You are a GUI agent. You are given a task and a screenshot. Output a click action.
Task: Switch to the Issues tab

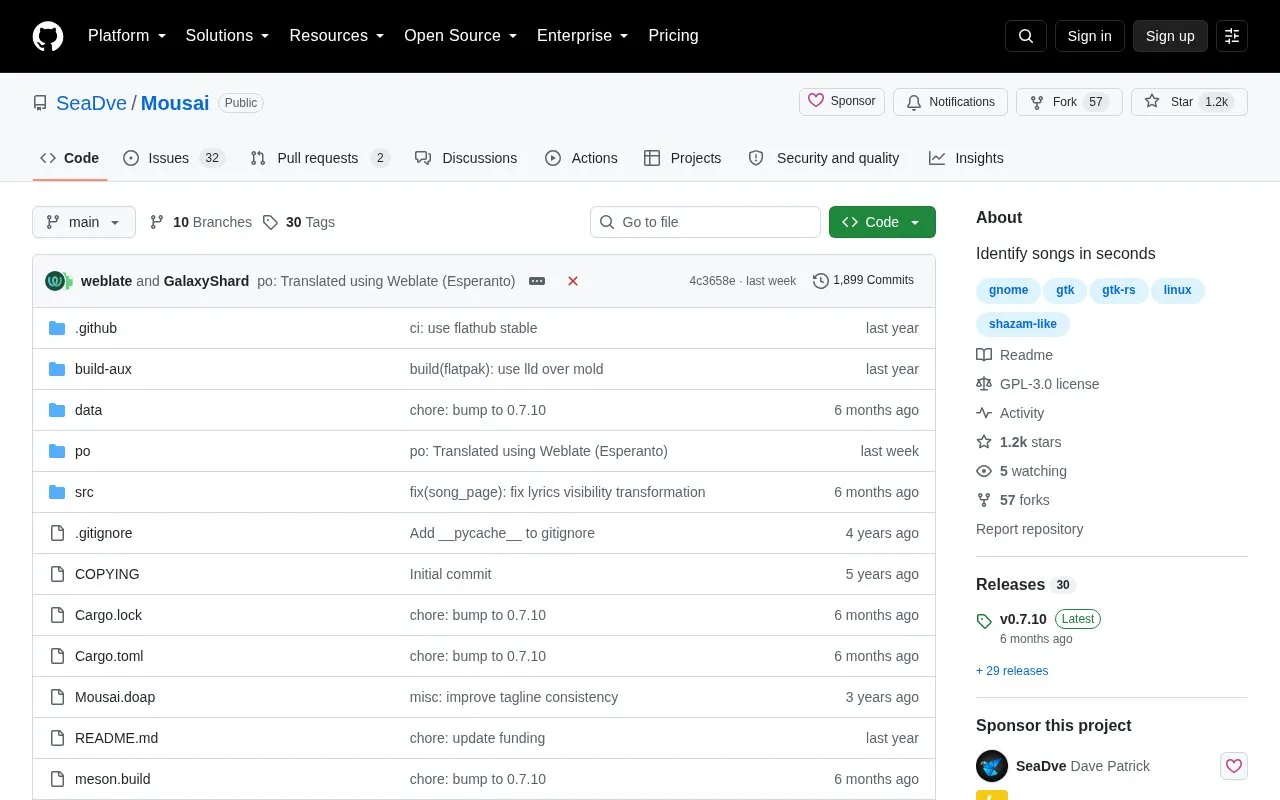coord(174,158)
